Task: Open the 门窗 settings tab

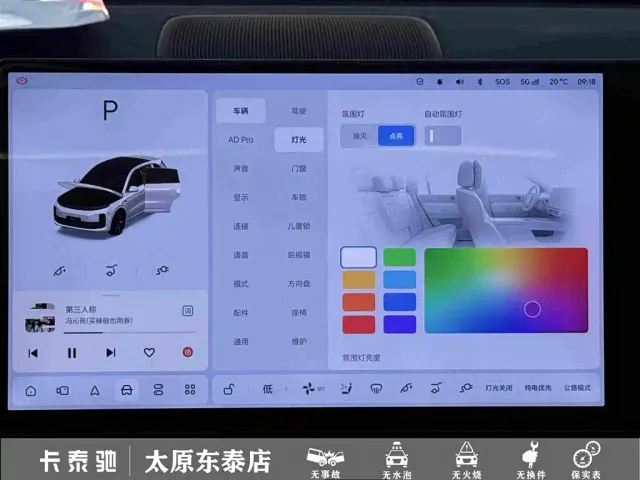Action: pos(299,168)
